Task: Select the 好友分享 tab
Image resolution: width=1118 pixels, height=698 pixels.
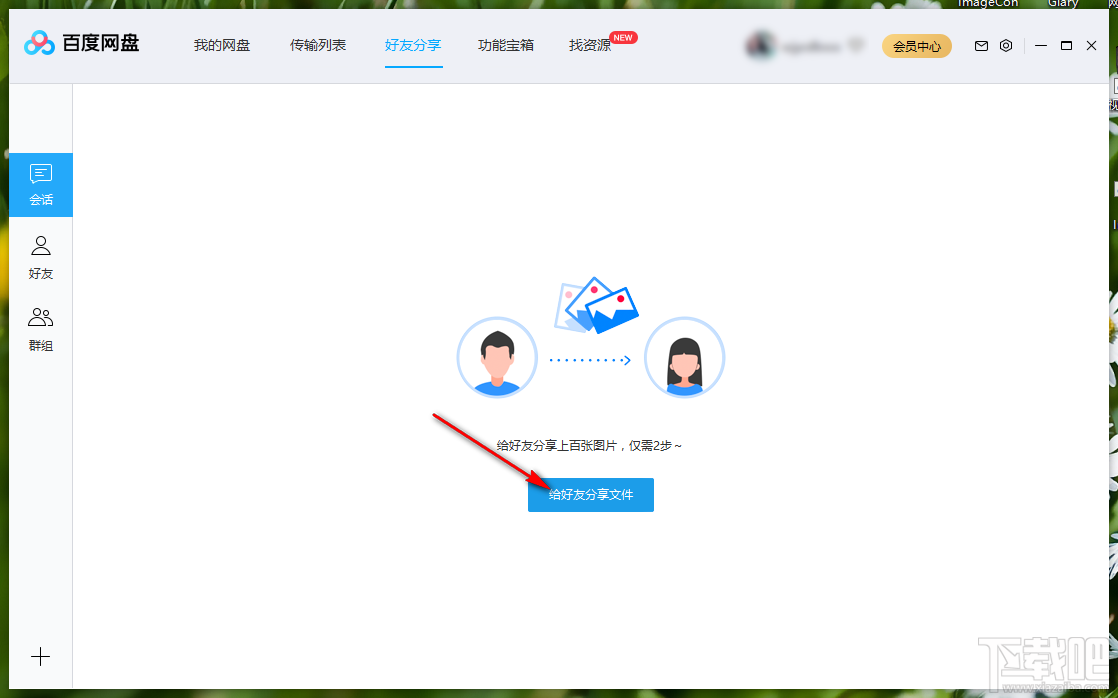Action: click(x=414, y=45)
